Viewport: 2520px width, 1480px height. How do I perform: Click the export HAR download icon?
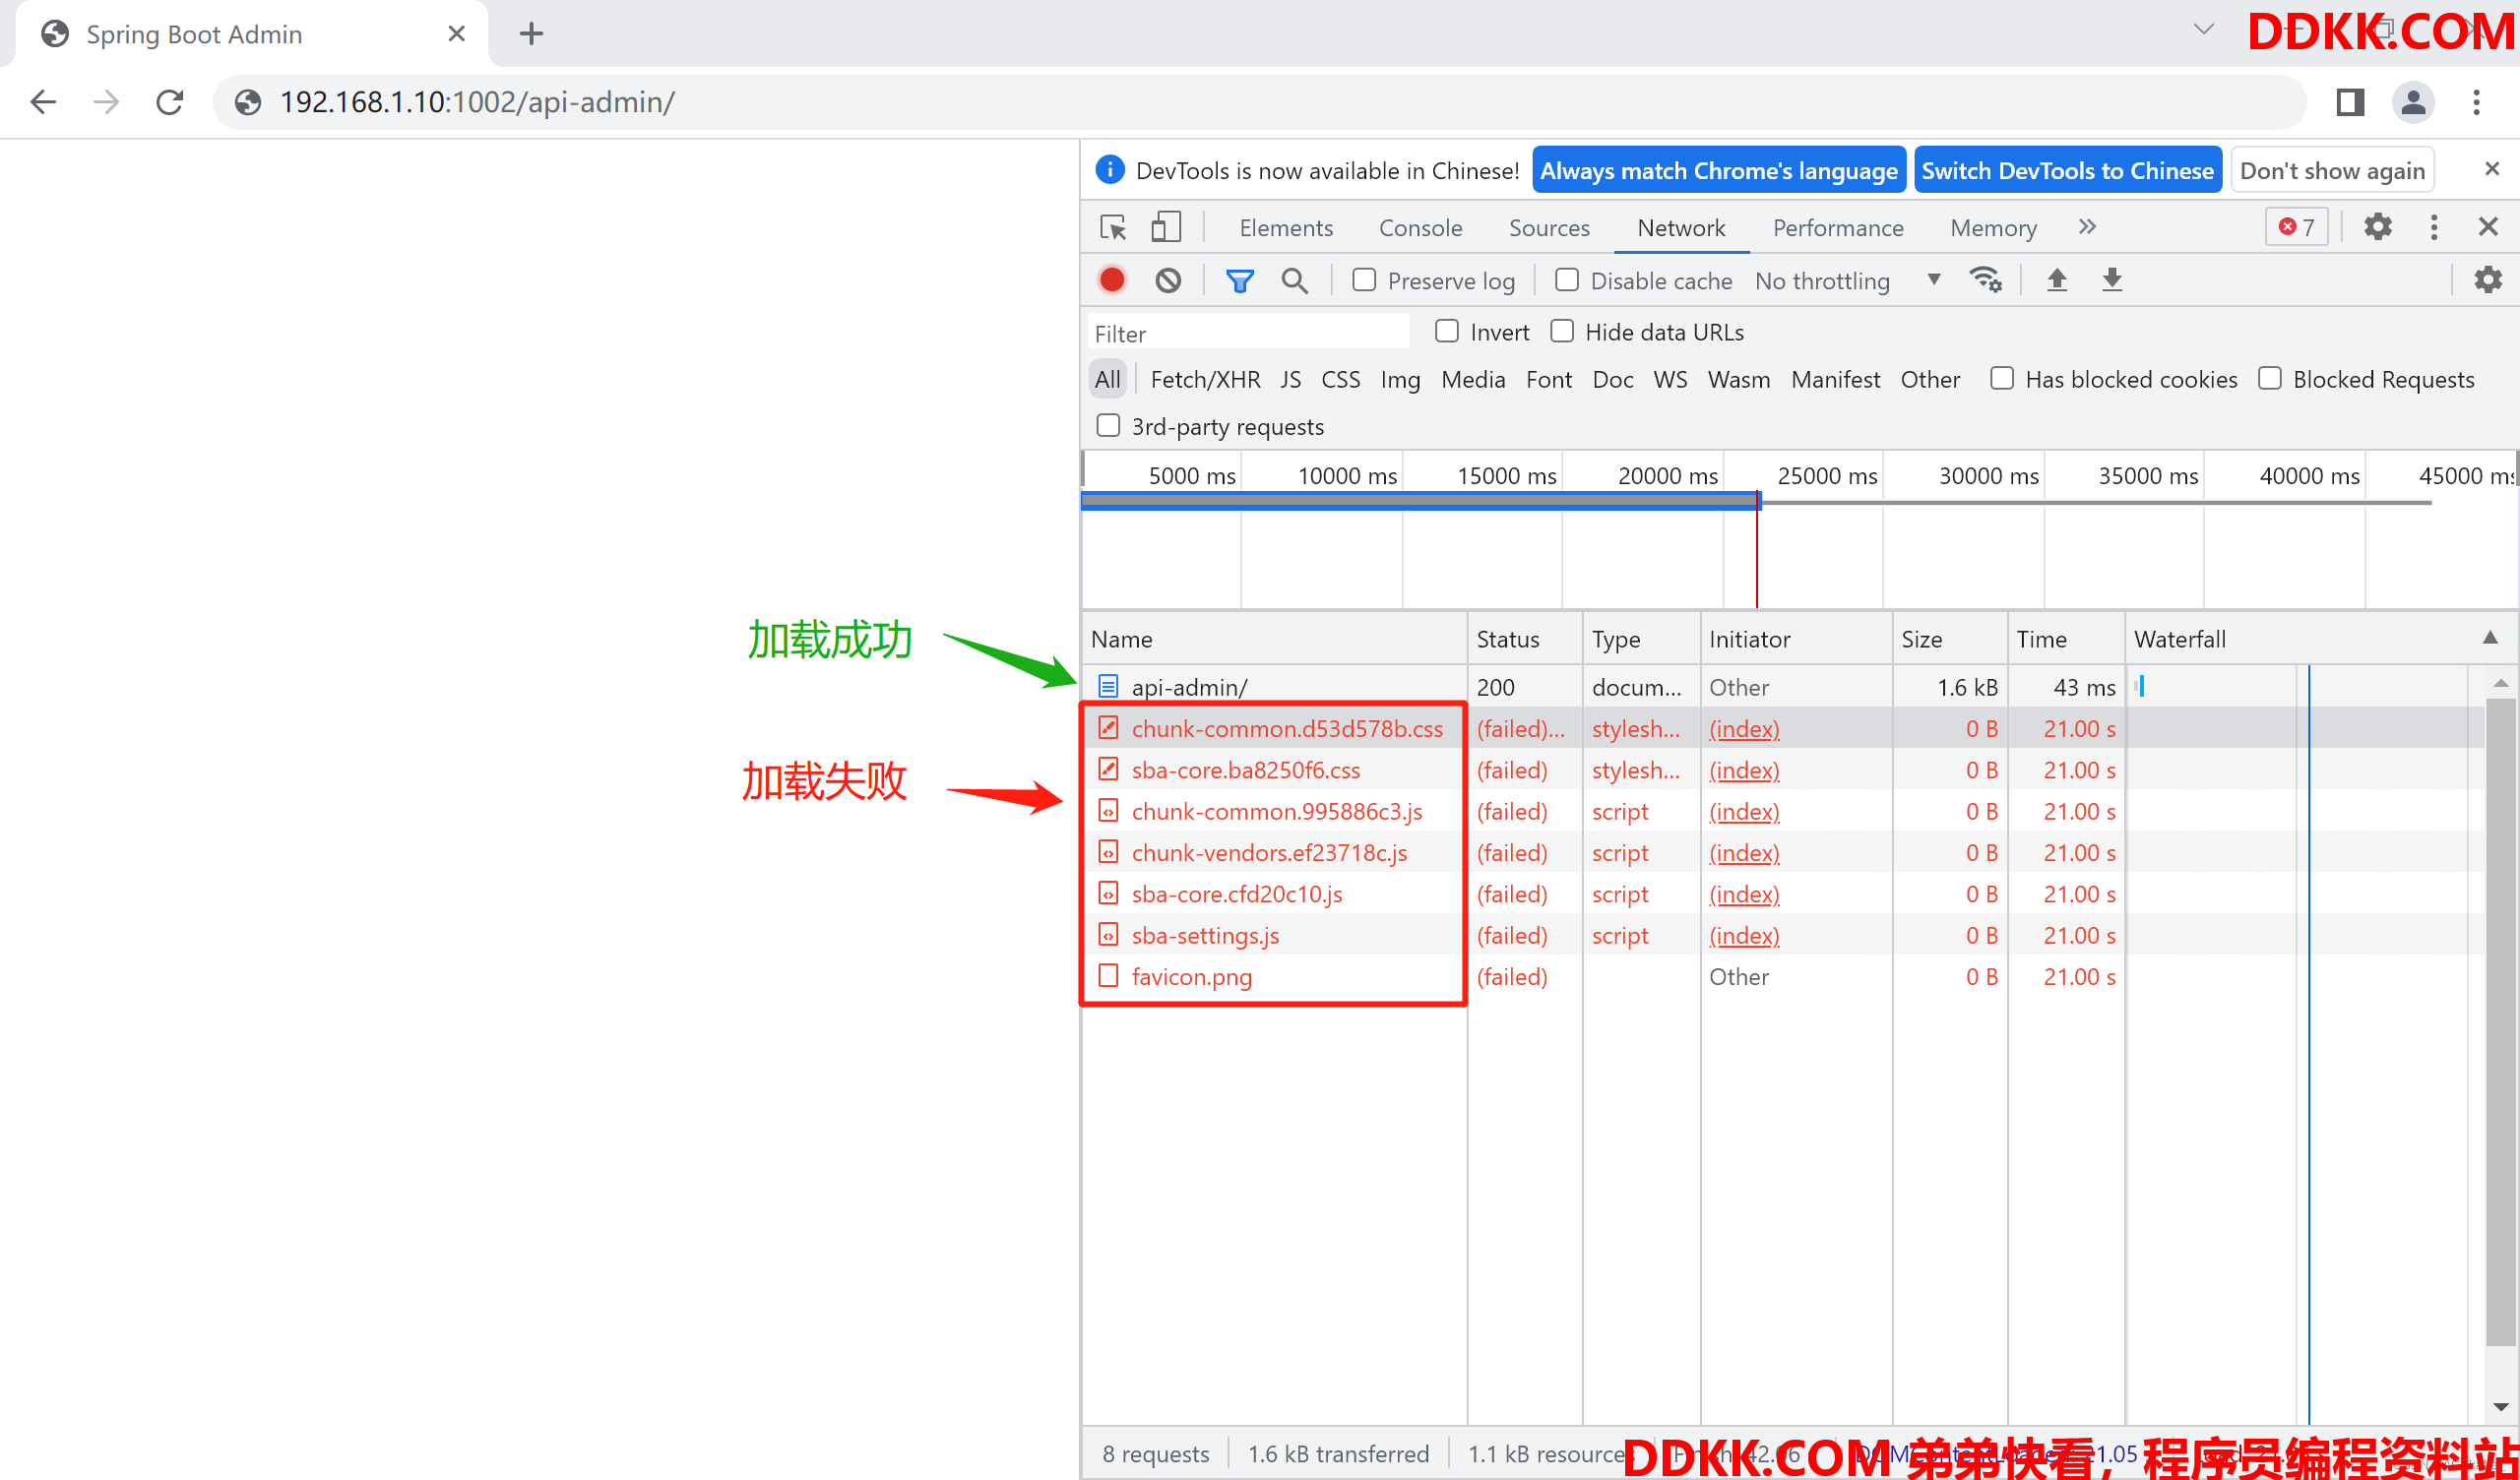2111,280
